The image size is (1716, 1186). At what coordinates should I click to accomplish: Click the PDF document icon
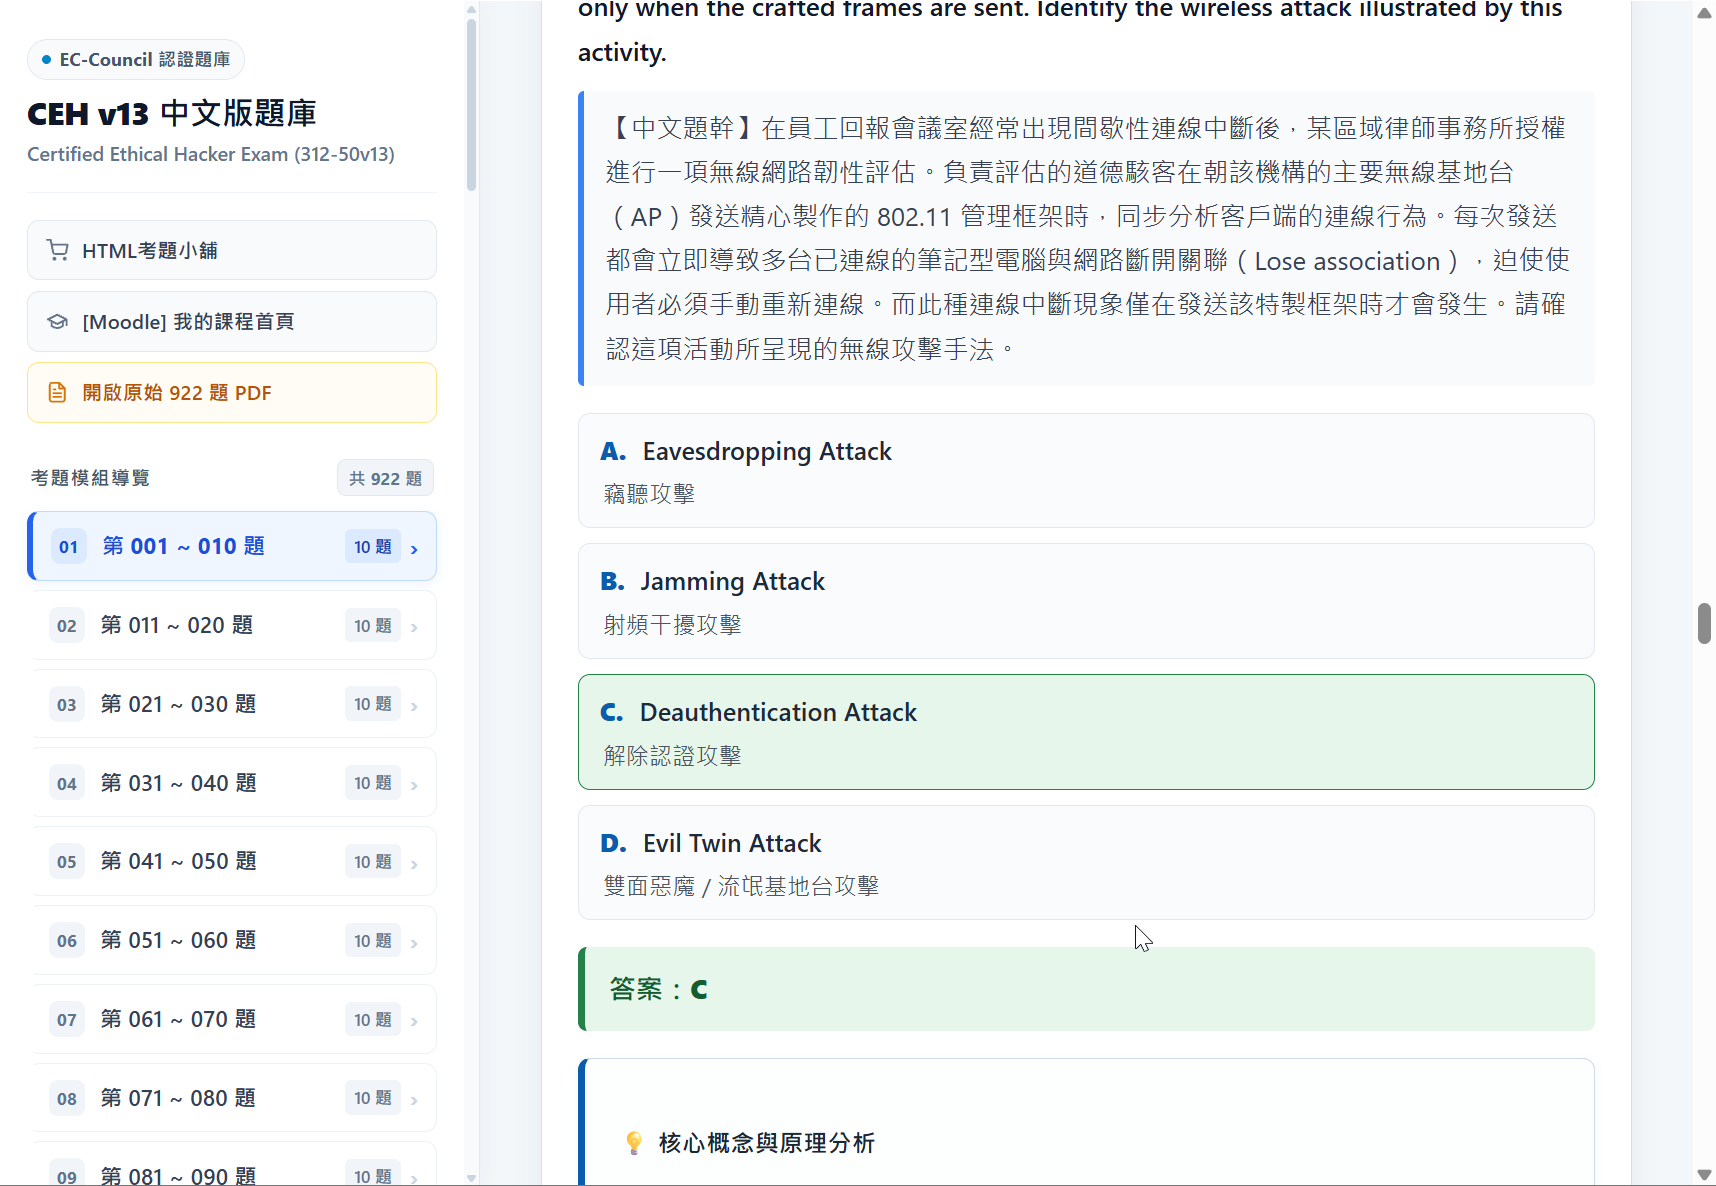pos(58,392)
